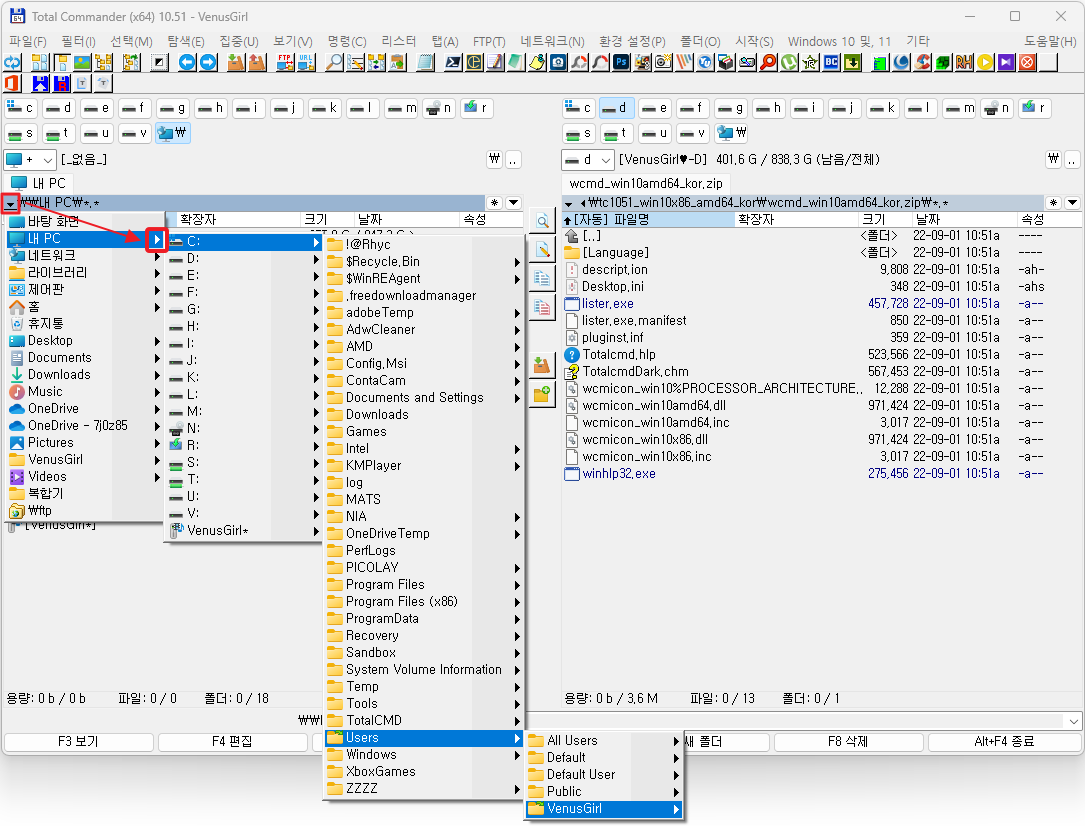Click the command line history dropdown arrow

coord(1073,721)
